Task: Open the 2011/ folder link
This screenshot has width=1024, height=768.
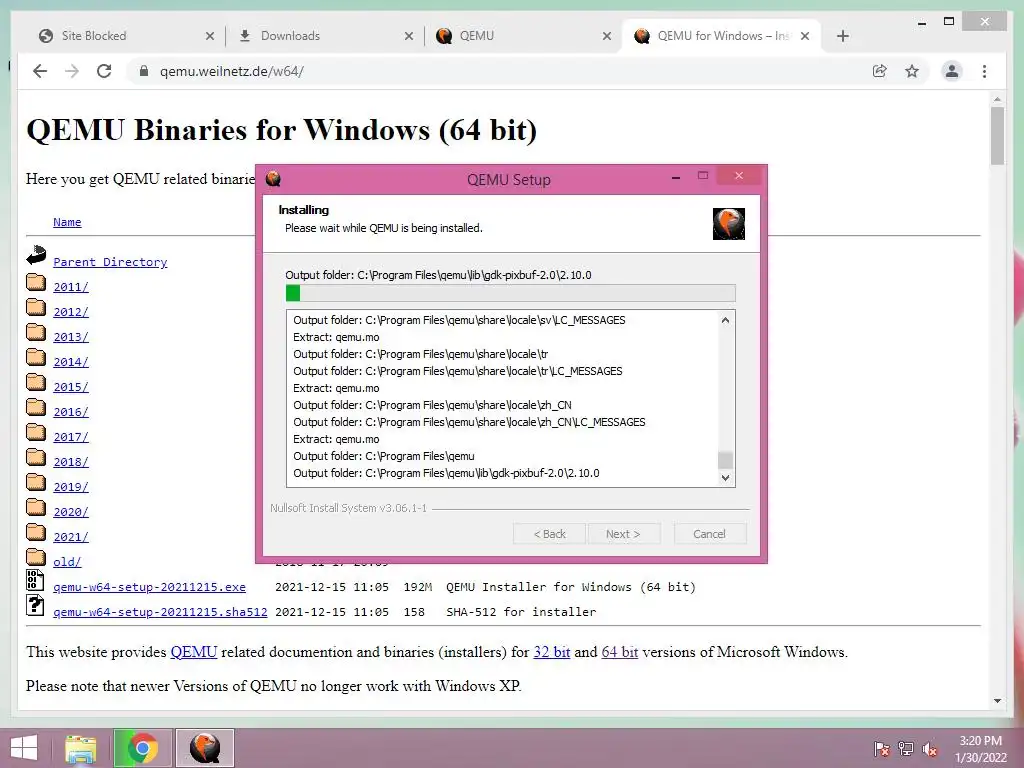Action: point(71,287)
